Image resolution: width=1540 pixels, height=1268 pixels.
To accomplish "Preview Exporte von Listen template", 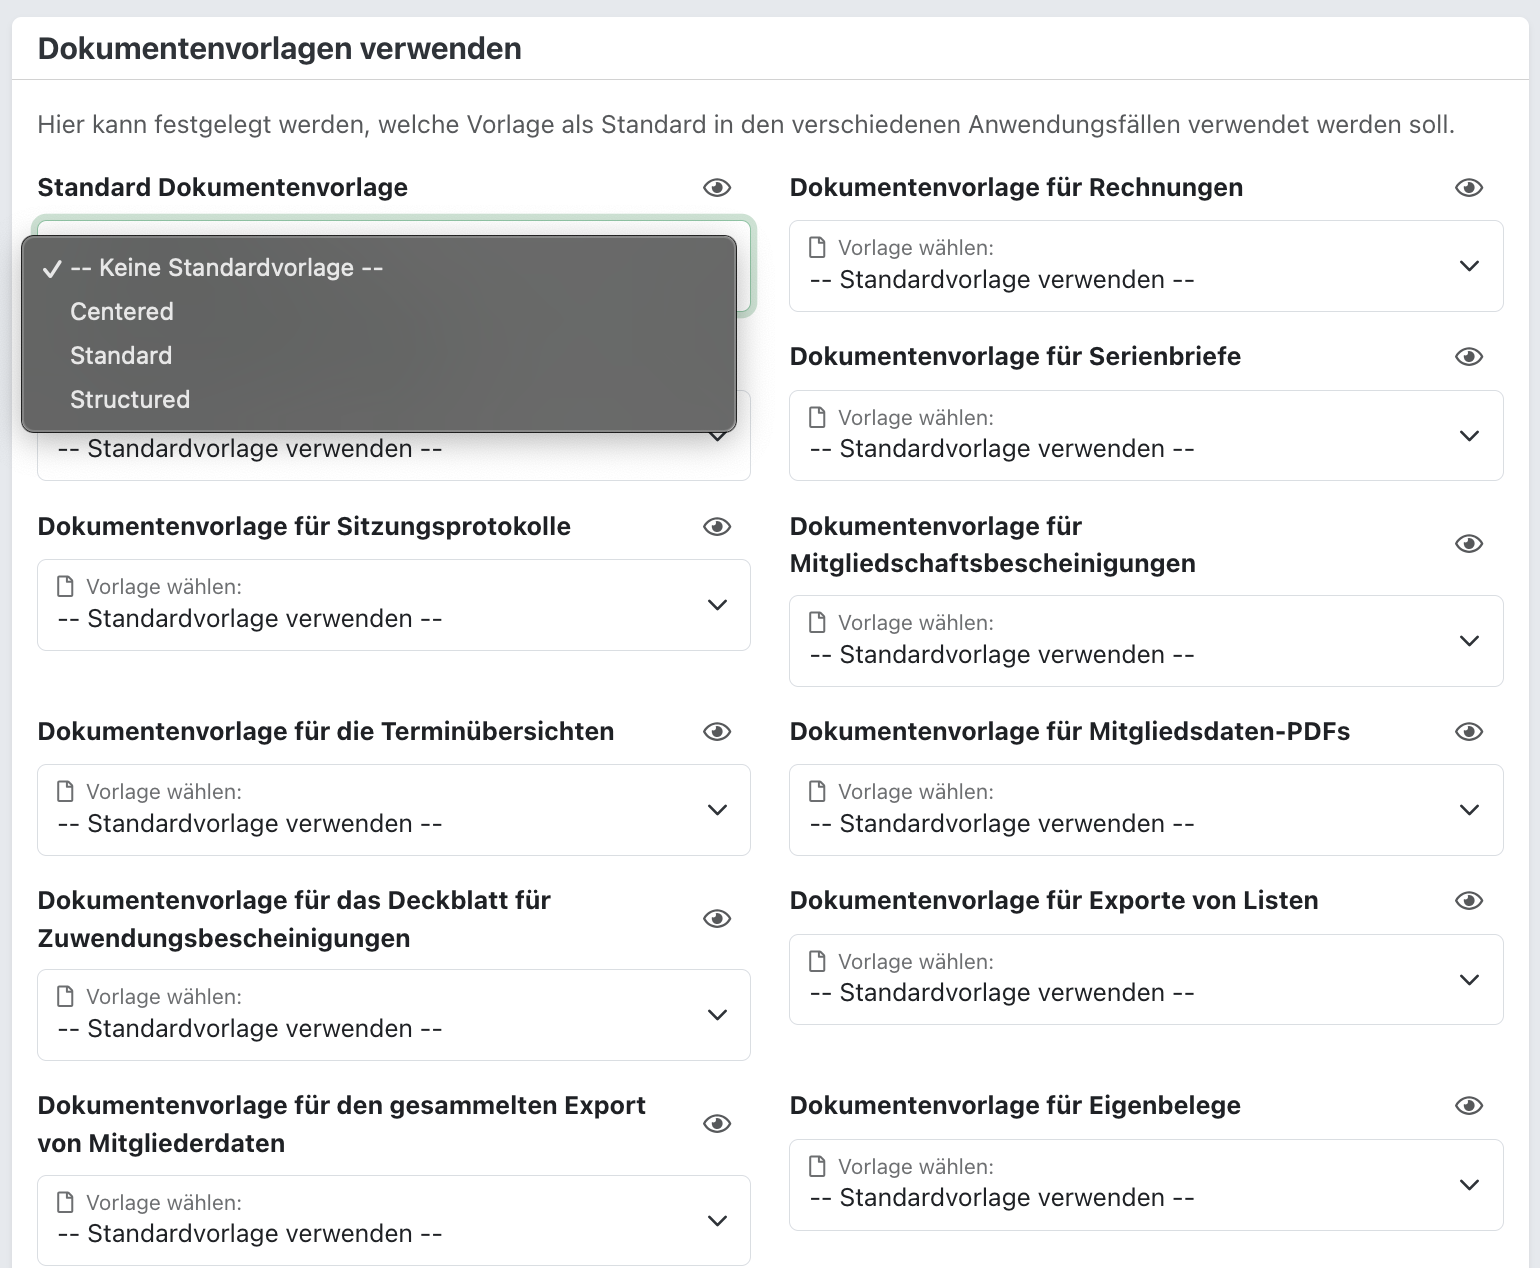I will point(1468,901).
